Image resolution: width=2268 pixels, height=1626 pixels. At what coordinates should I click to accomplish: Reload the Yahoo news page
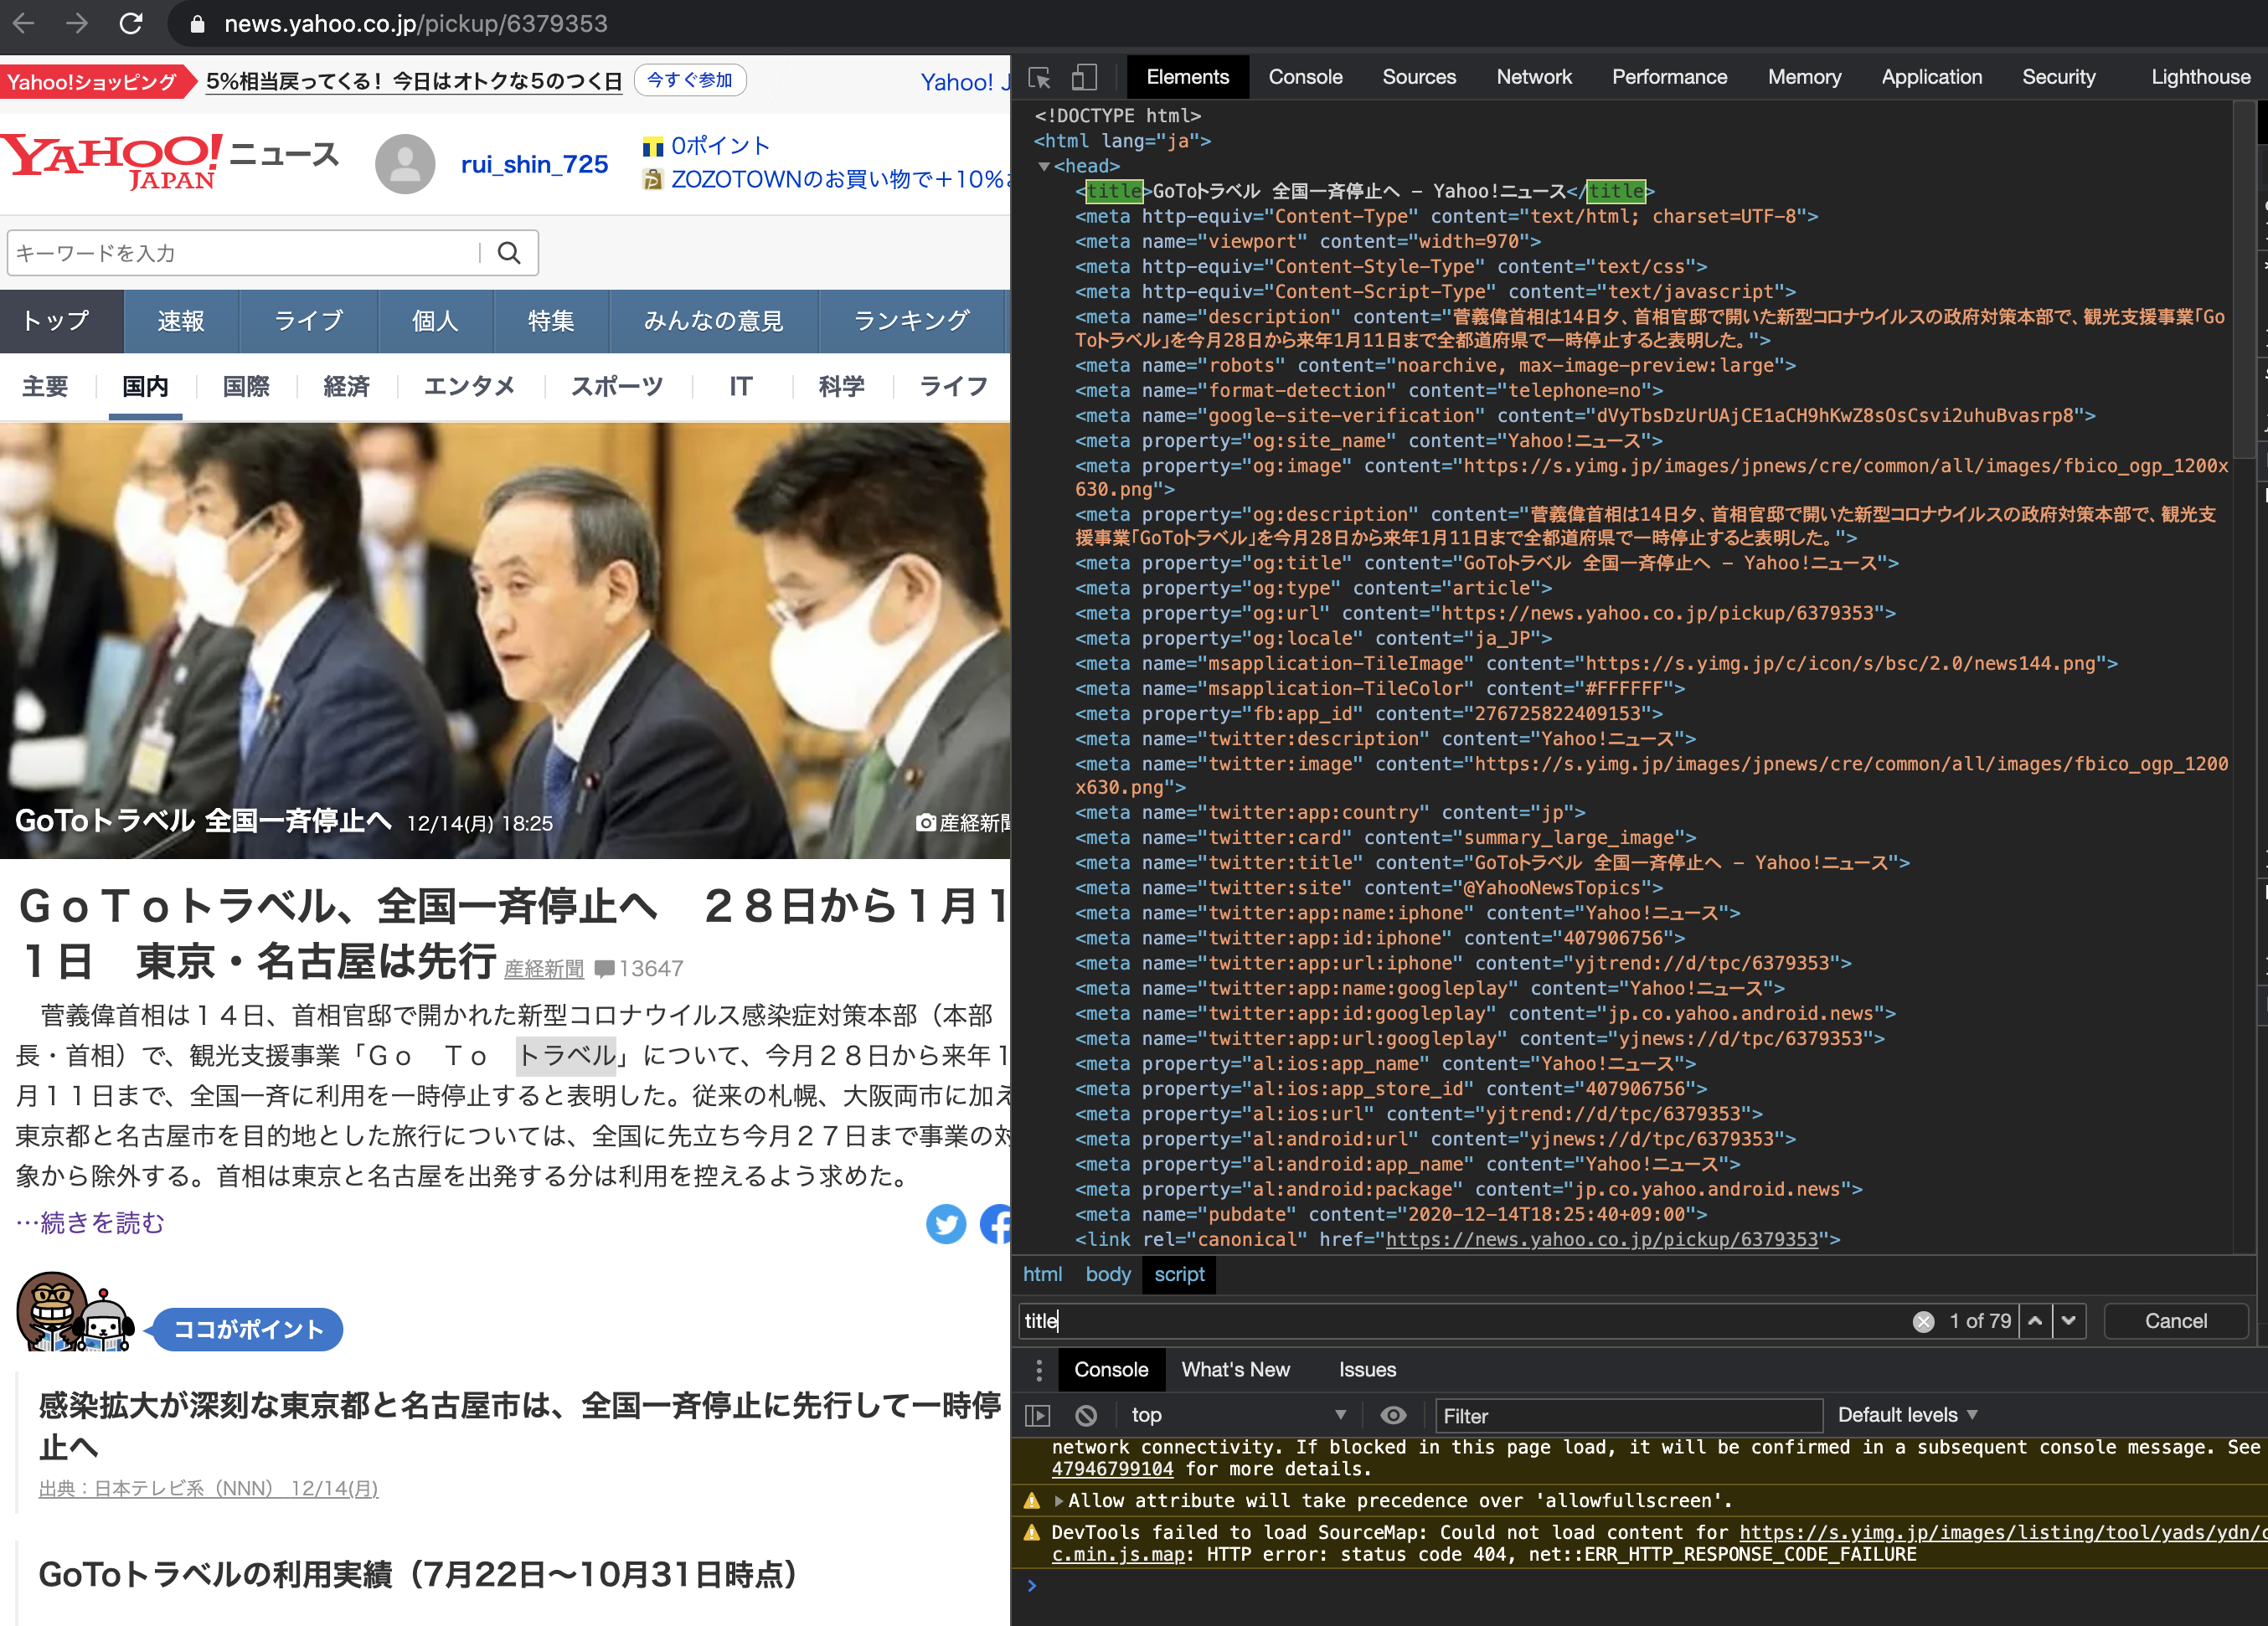click(132, 24)
